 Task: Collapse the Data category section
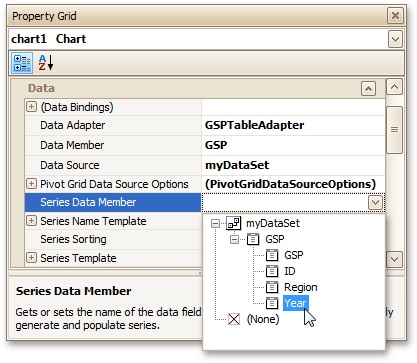pyautogui.click(x=368, y=89)
